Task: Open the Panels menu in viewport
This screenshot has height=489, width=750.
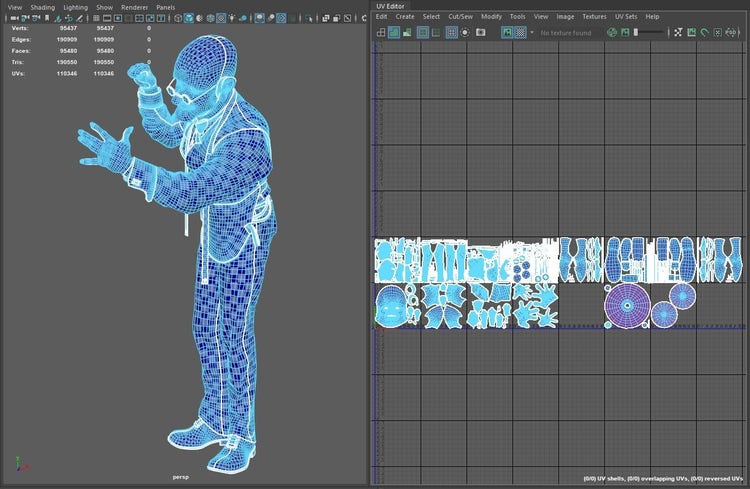Action: (x=165, y=7)
